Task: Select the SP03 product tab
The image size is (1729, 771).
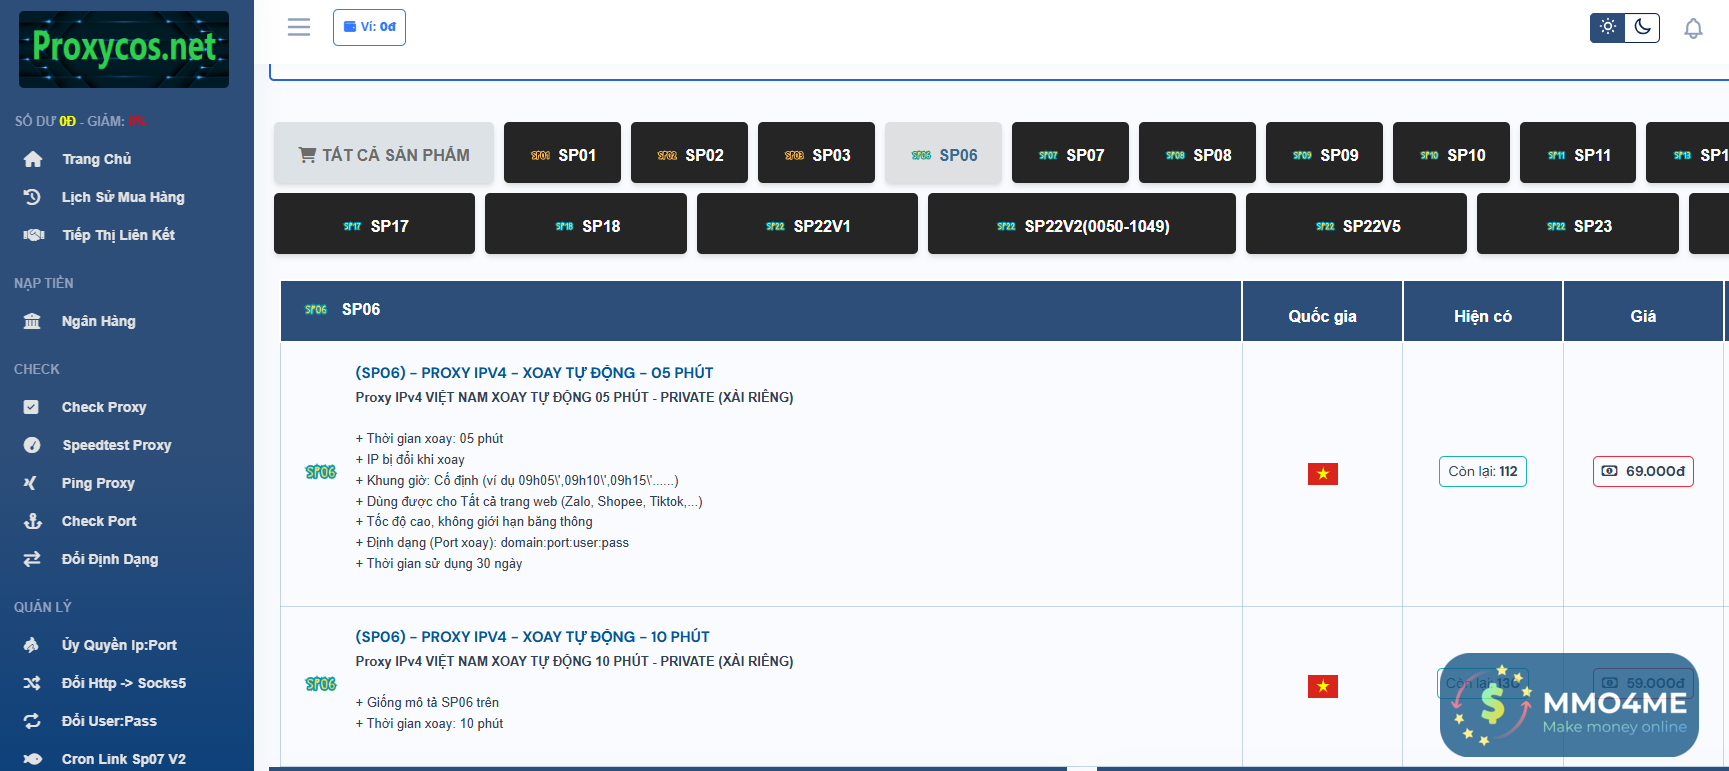Action: point(816,153)
